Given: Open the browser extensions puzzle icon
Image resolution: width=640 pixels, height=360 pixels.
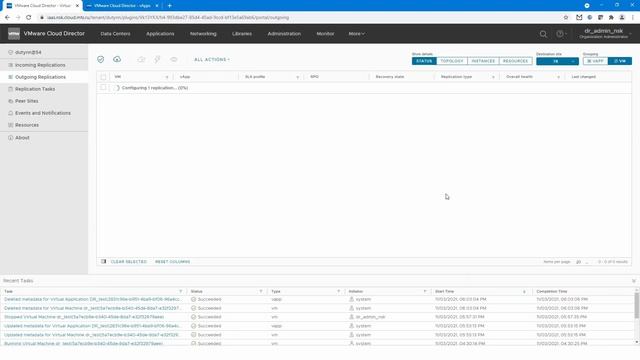Looking at the screenshot, I should coord(611,18).
